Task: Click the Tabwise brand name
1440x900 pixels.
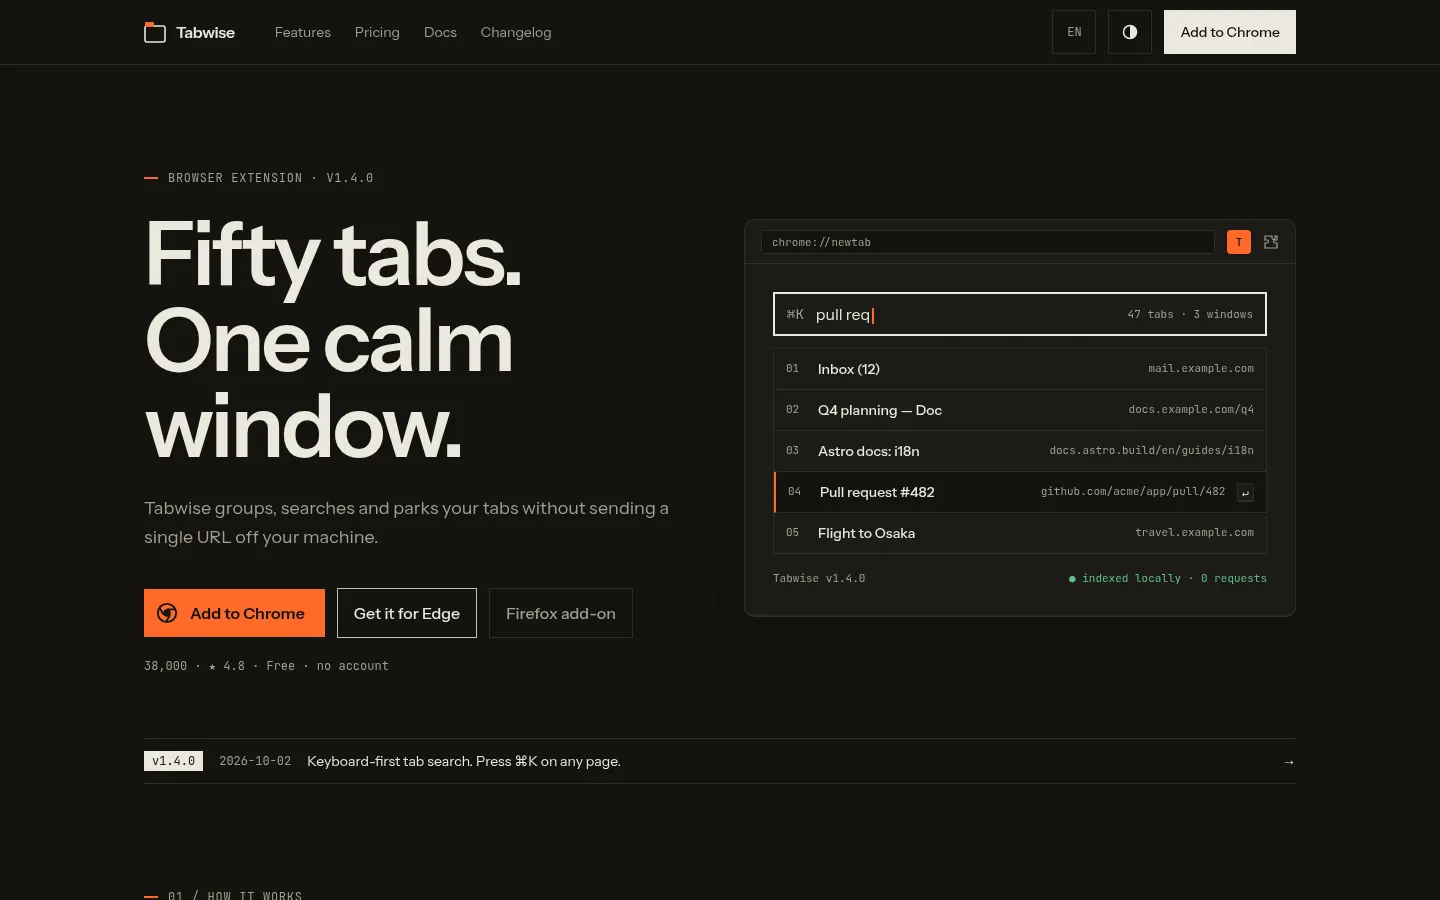Action: (x=206, y=32)
